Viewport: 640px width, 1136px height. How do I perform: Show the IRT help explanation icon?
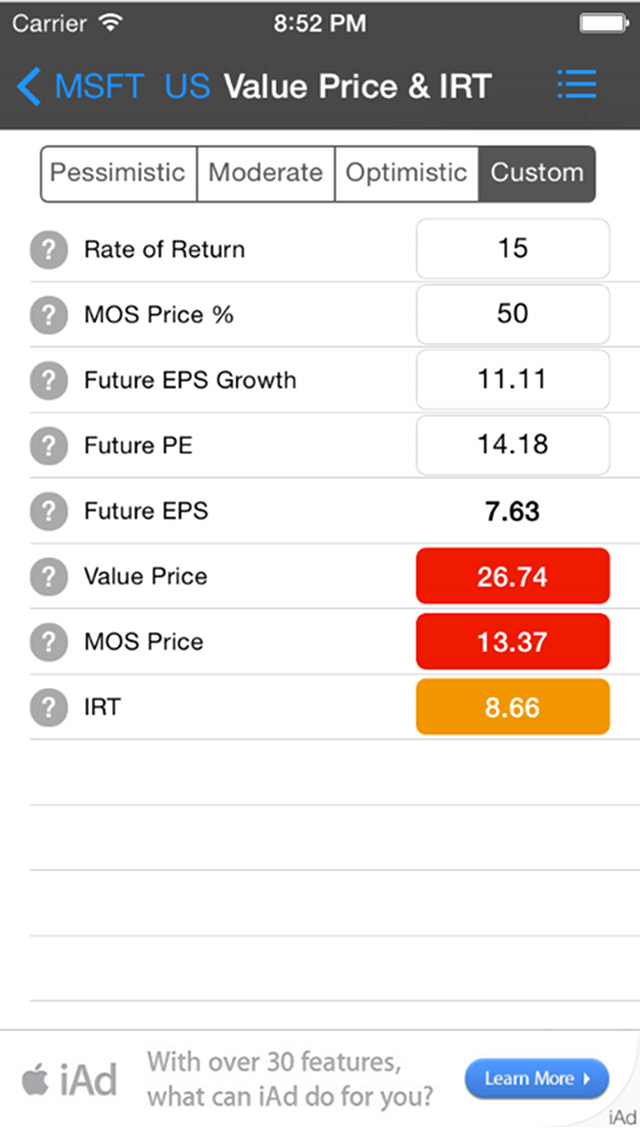click(48, 707)
